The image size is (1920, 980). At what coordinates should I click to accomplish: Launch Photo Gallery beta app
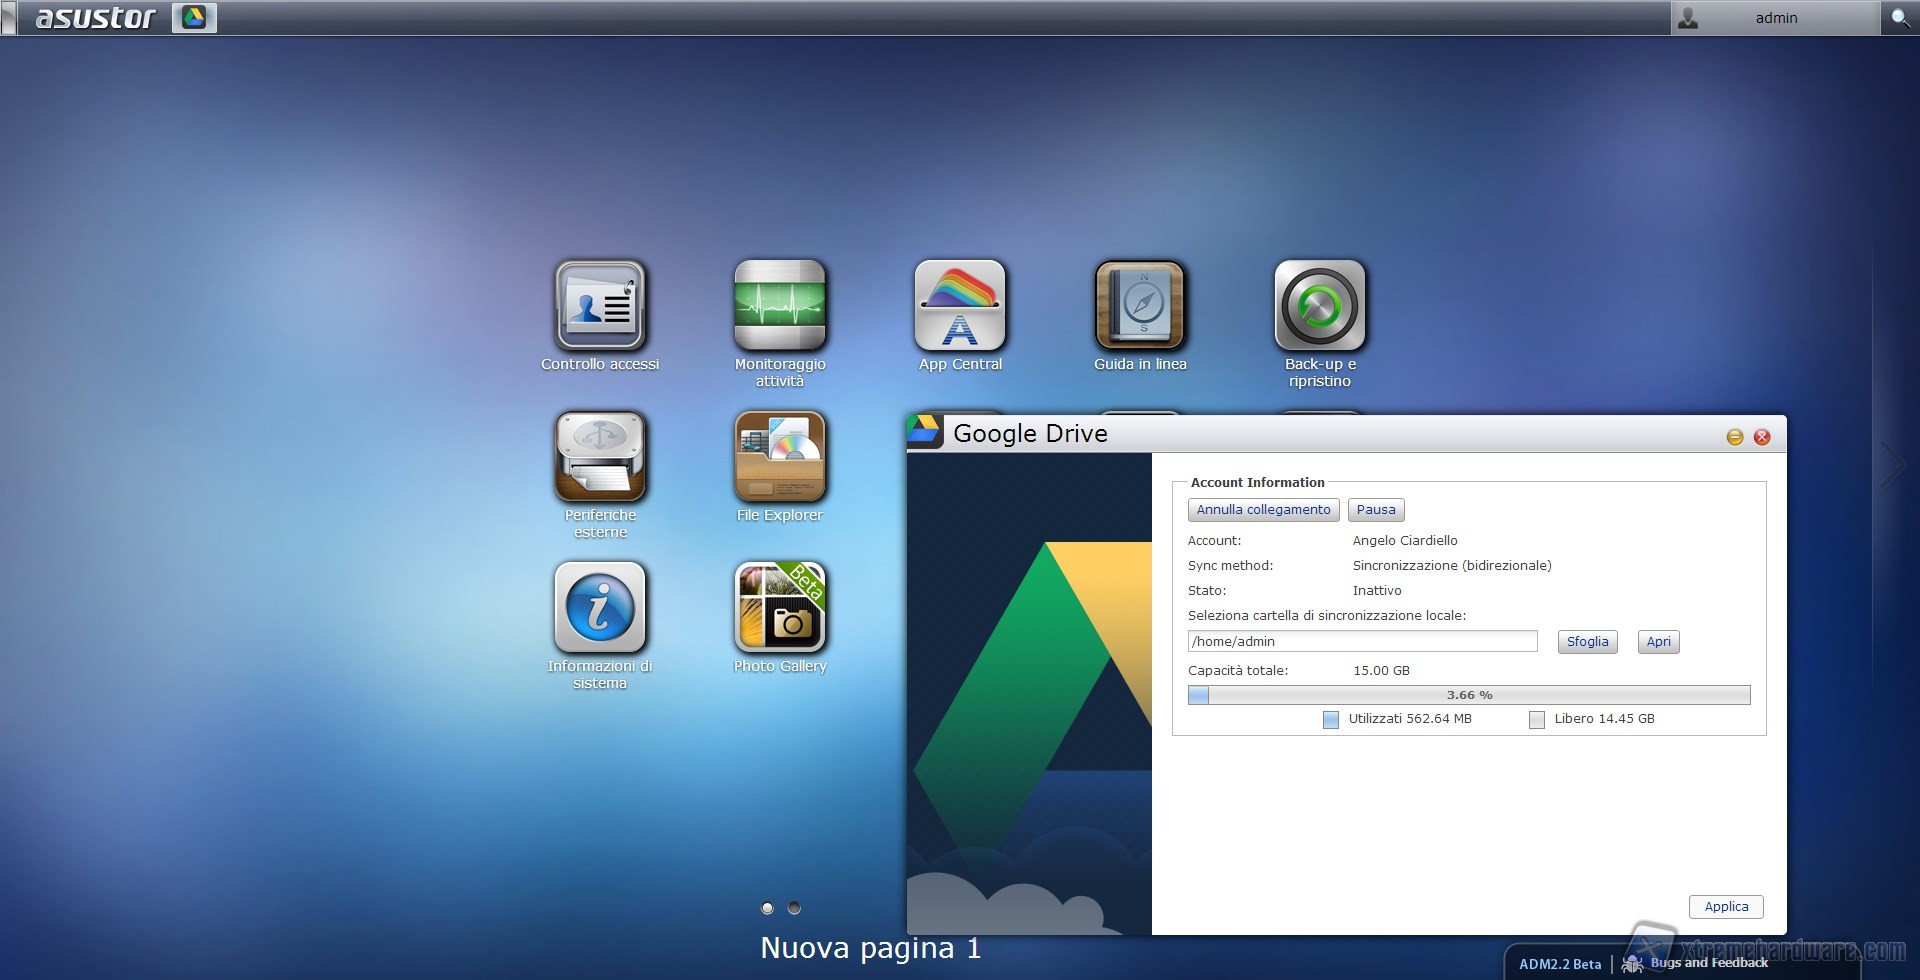click(x=780, y=608)
